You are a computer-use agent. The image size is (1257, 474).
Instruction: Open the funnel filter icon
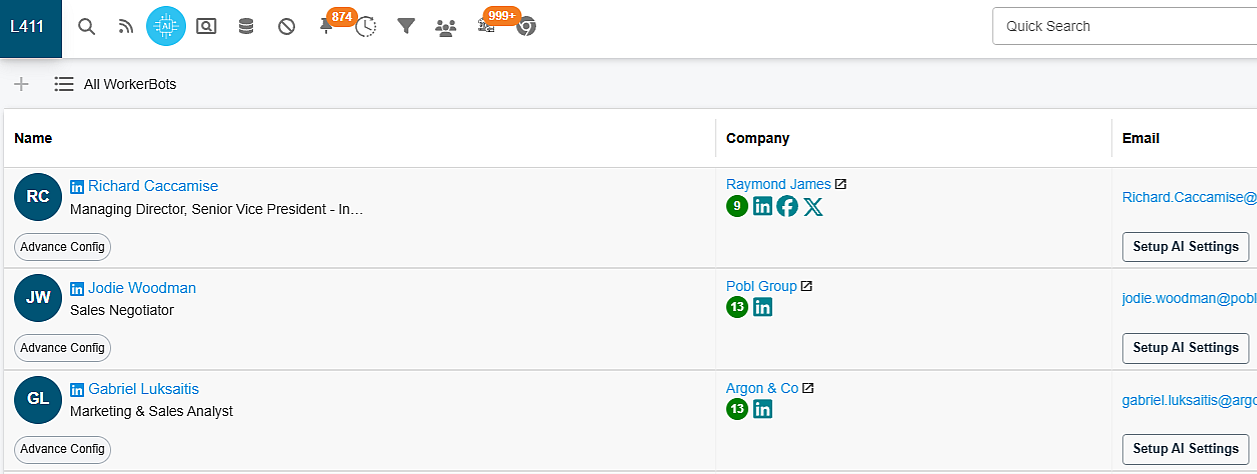click(406, 27)
